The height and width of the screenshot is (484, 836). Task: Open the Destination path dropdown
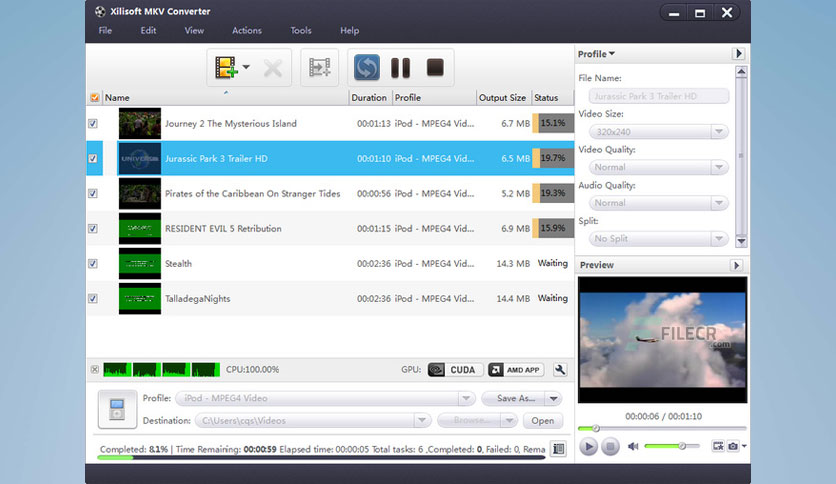422,421
